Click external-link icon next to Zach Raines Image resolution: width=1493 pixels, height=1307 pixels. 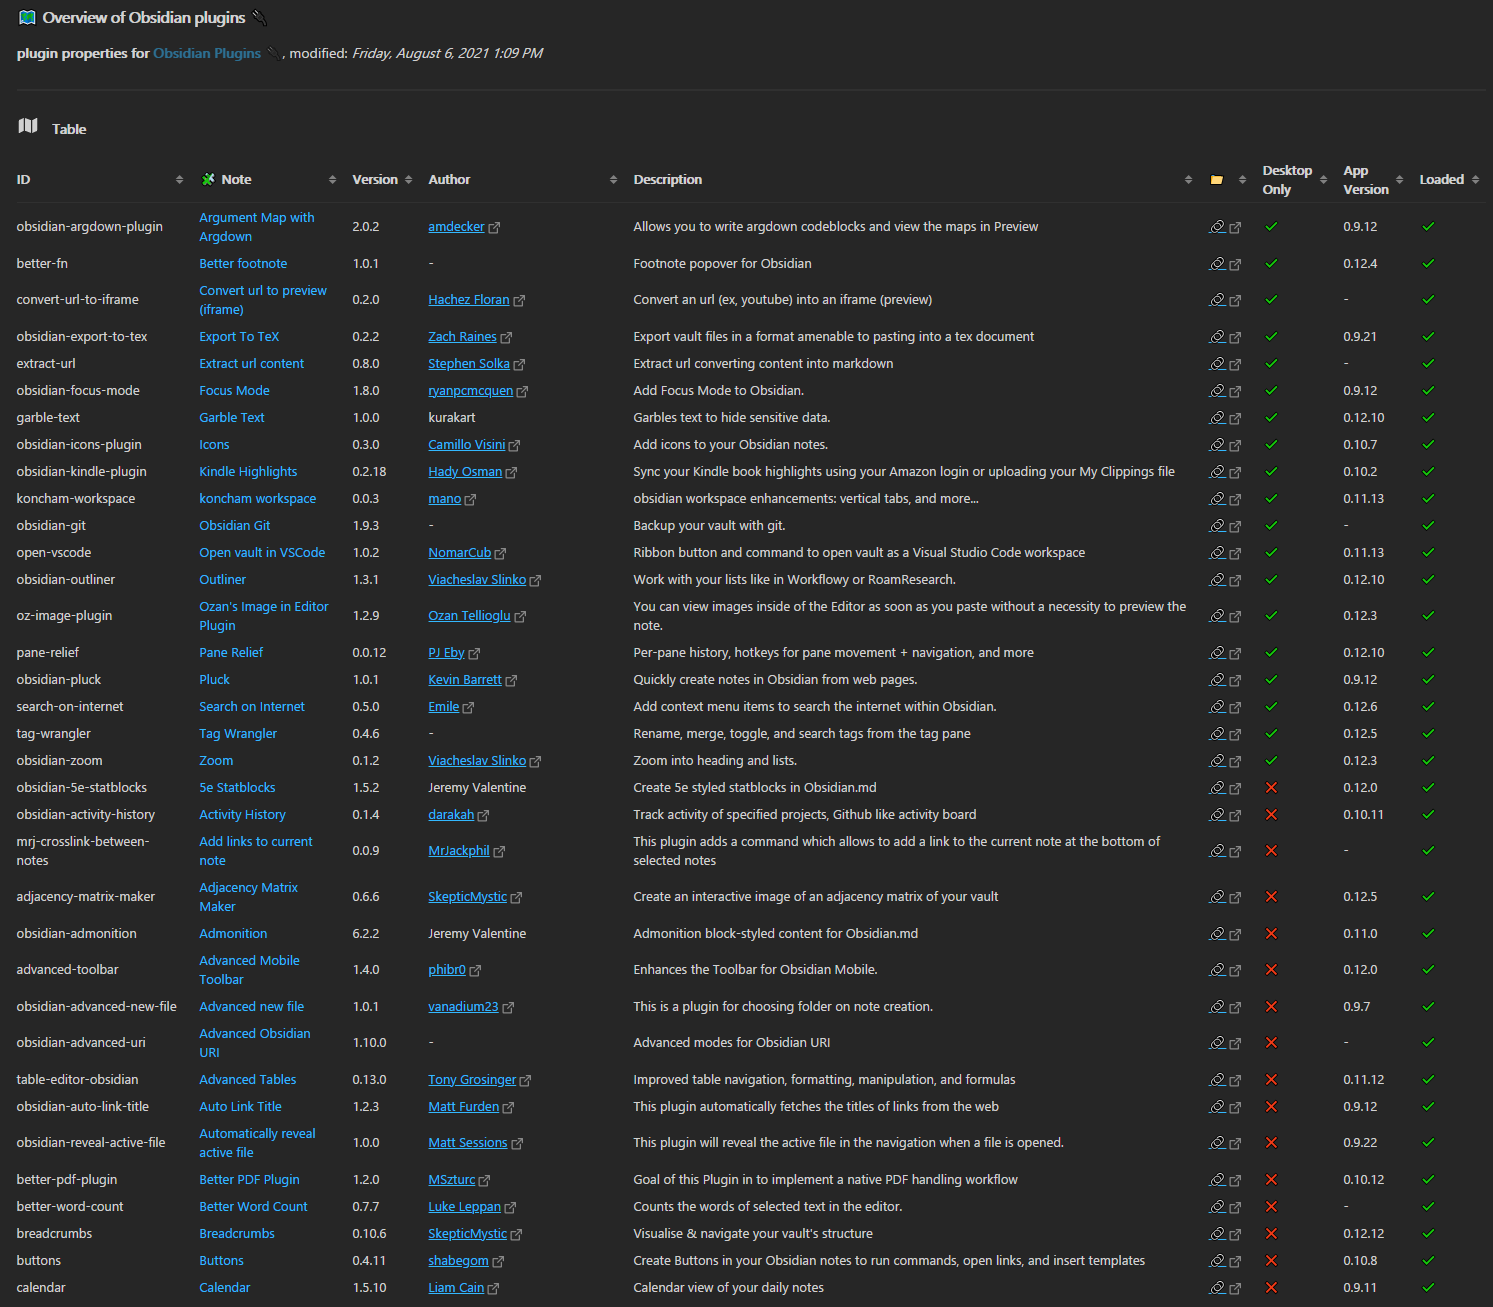click(506, 338)
